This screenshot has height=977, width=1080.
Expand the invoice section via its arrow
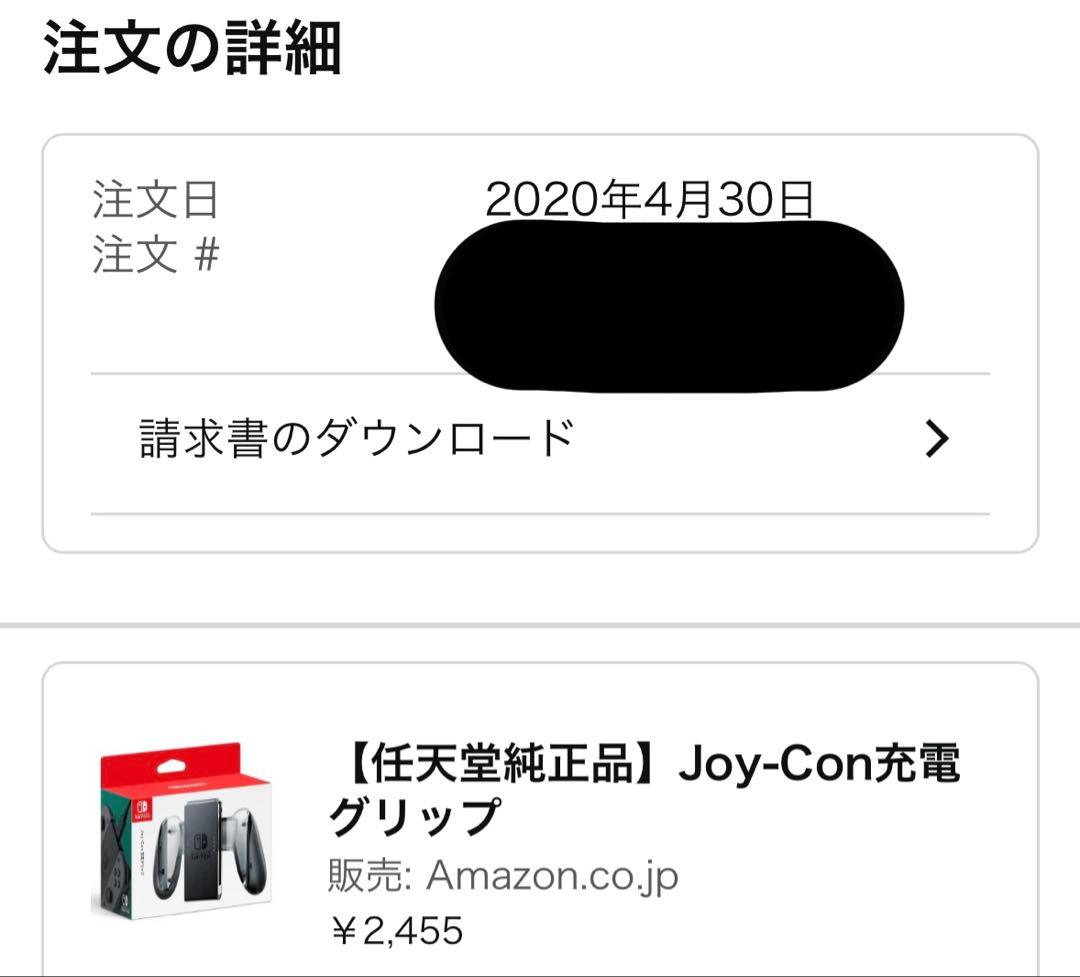click(x=936, y=437)
